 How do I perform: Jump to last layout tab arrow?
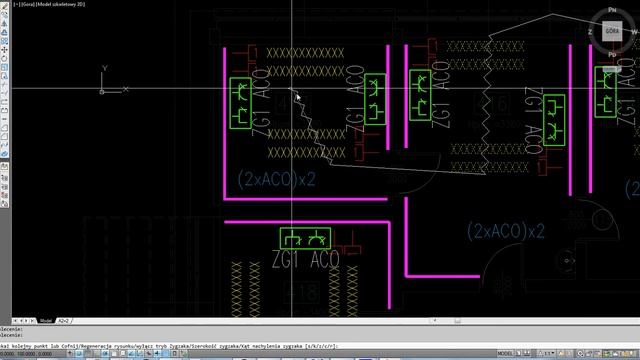tap(32, 321)
